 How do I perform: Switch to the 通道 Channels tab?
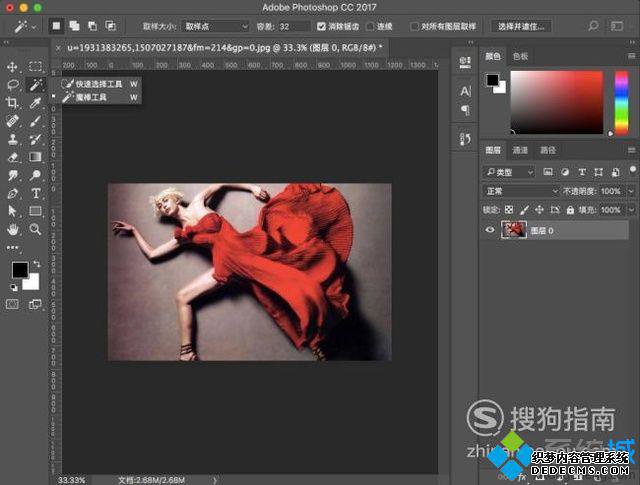coord(520,150)
